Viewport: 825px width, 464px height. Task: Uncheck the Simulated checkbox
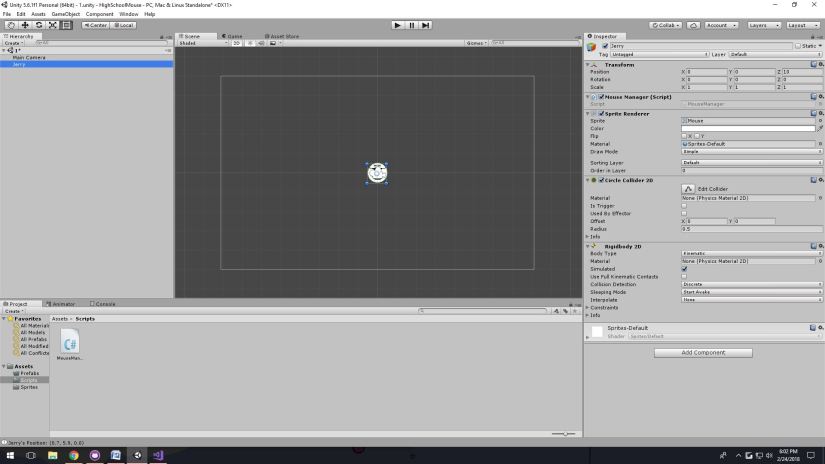684,269
